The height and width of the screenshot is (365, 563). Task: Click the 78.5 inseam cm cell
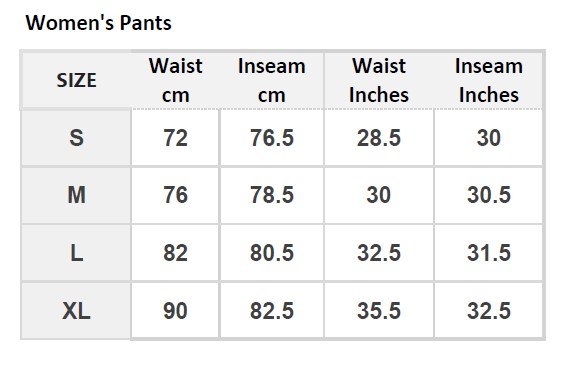(272, 195)
